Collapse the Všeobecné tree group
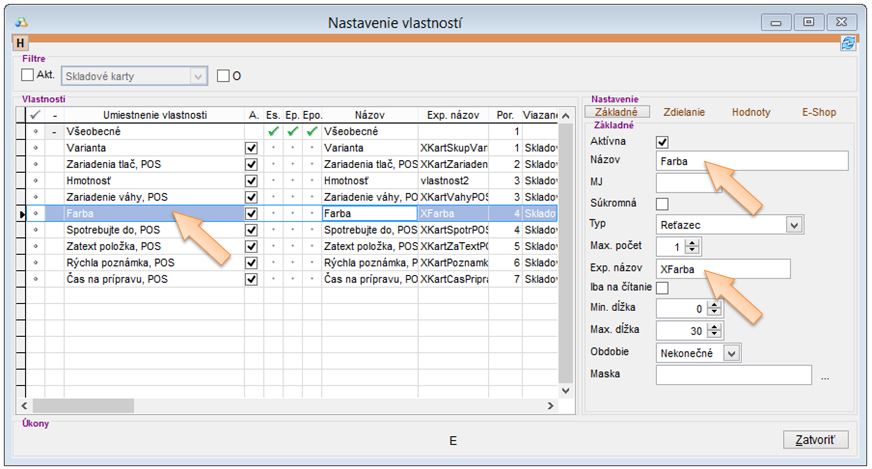This screenshot has width=872, height=469. [x=54, y=132]
